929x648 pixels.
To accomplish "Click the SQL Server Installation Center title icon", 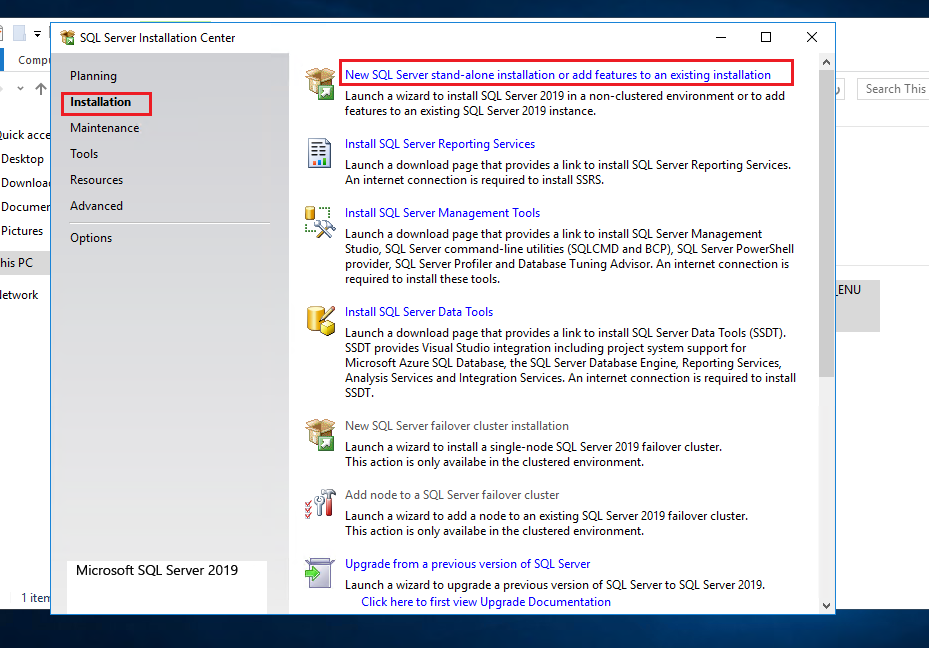I will (68, 37).
